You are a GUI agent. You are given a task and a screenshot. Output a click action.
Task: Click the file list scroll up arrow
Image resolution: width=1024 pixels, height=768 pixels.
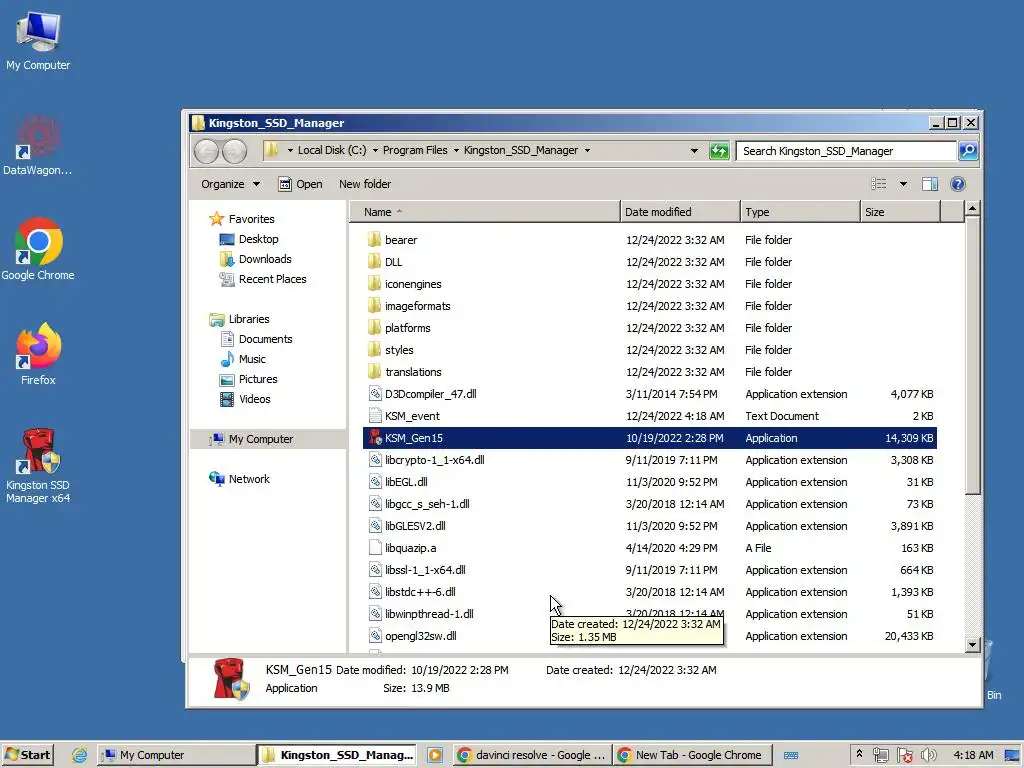(972, 209)
